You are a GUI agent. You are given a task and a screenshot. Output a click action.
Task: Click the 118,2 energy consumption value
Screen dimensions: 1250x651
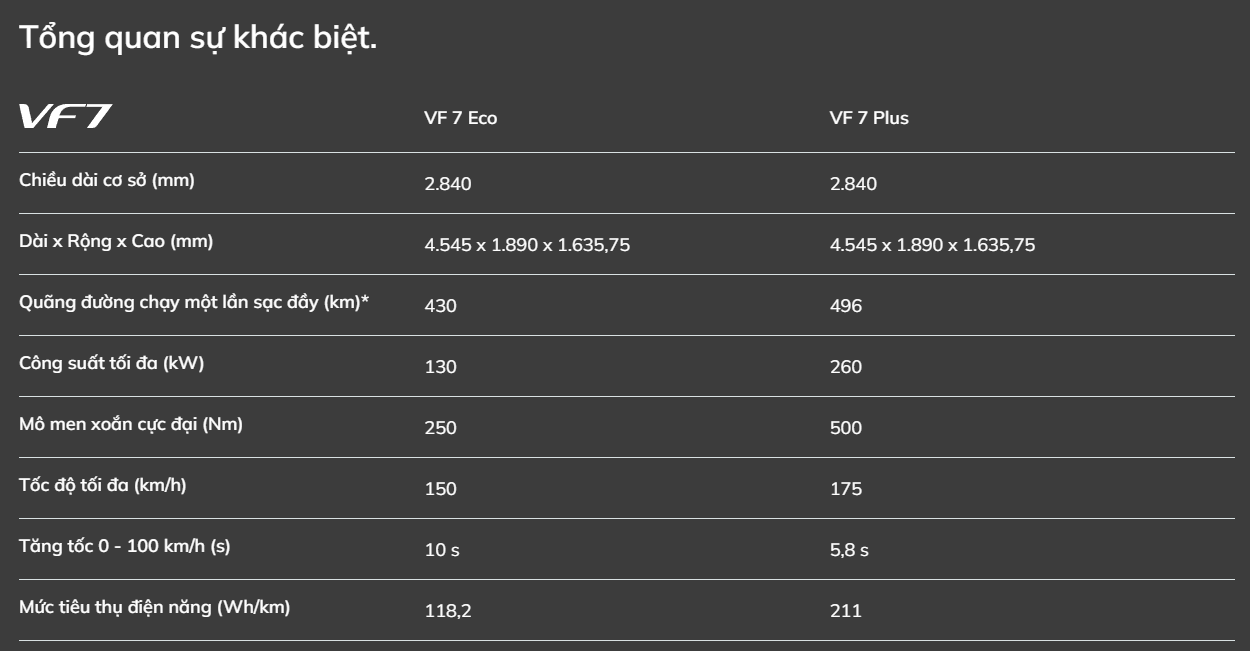coord(447,611)
